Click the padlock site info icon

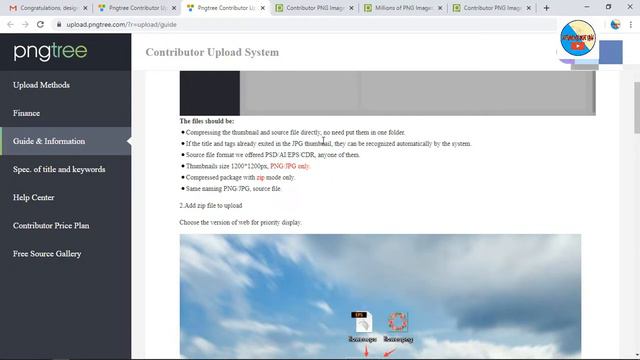(x=59, y=24)
